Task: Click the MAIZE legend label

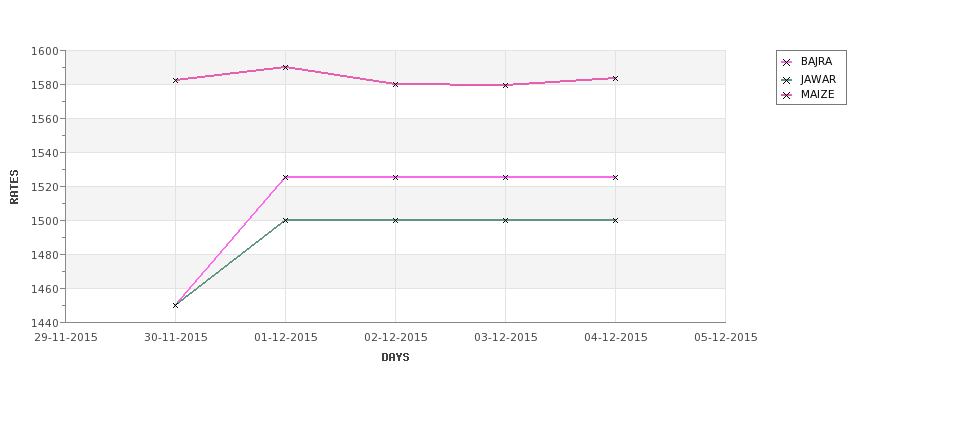Action: coord(817,95)
